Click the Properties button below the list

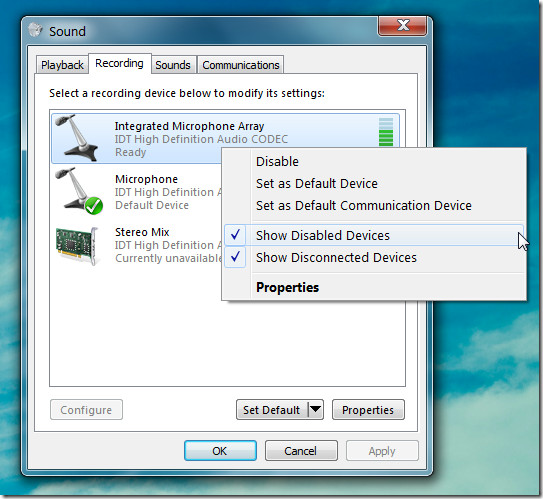click(x=368, y=410)
